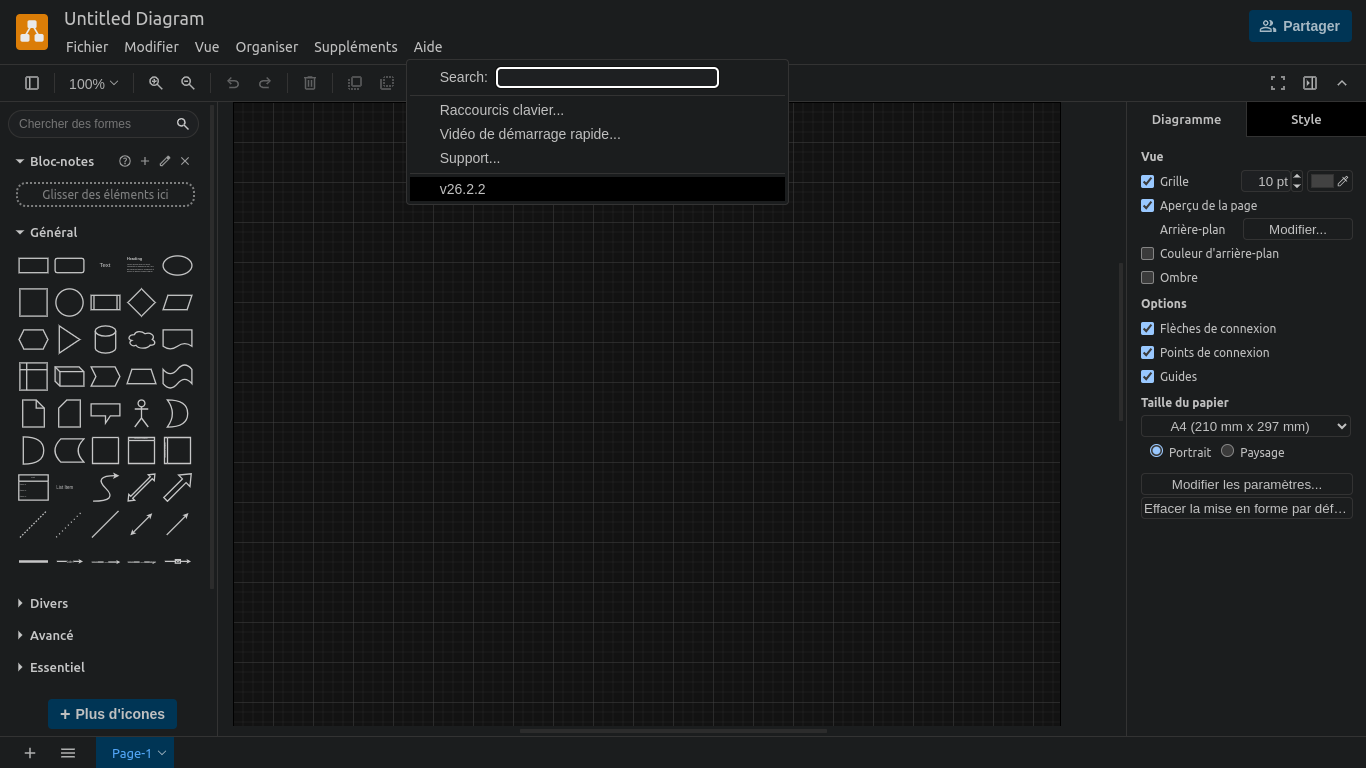Viewport: 1366px width, 768px height.
Task: Click the undo arrow icon
Action: (233, 83)
